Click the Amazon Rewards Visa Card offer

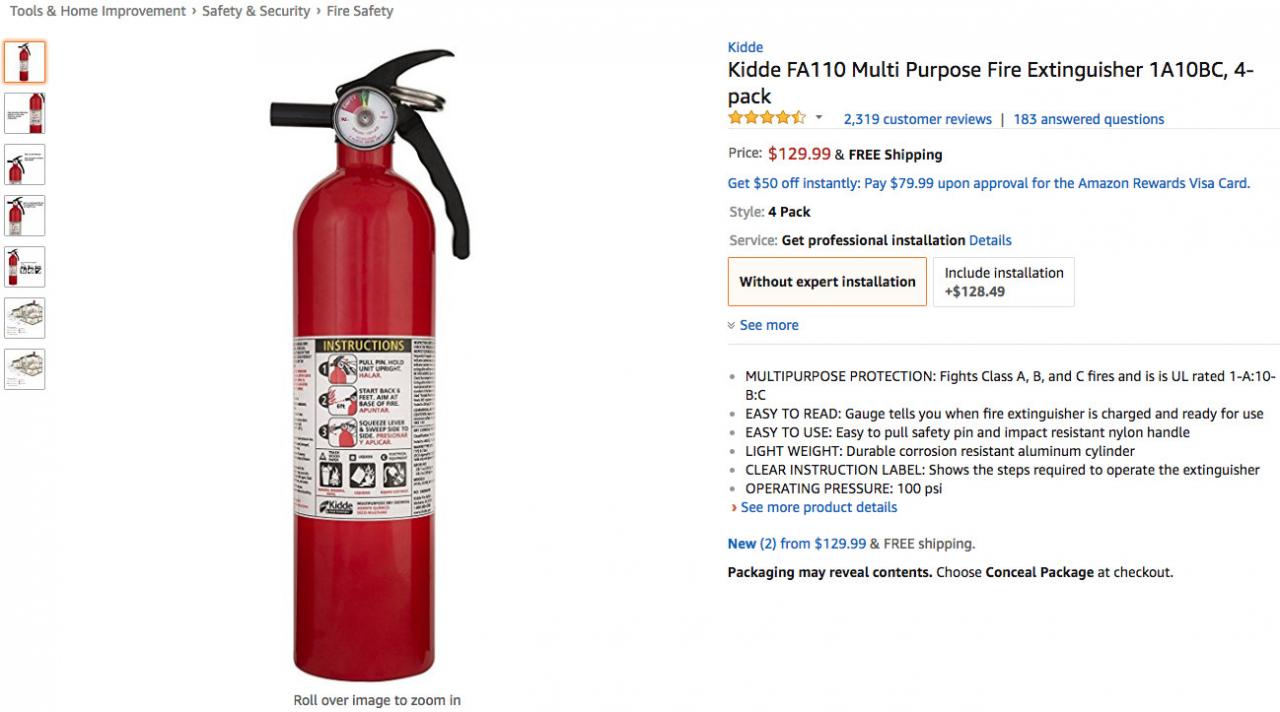pyautogui.click(x=988, y=183)
